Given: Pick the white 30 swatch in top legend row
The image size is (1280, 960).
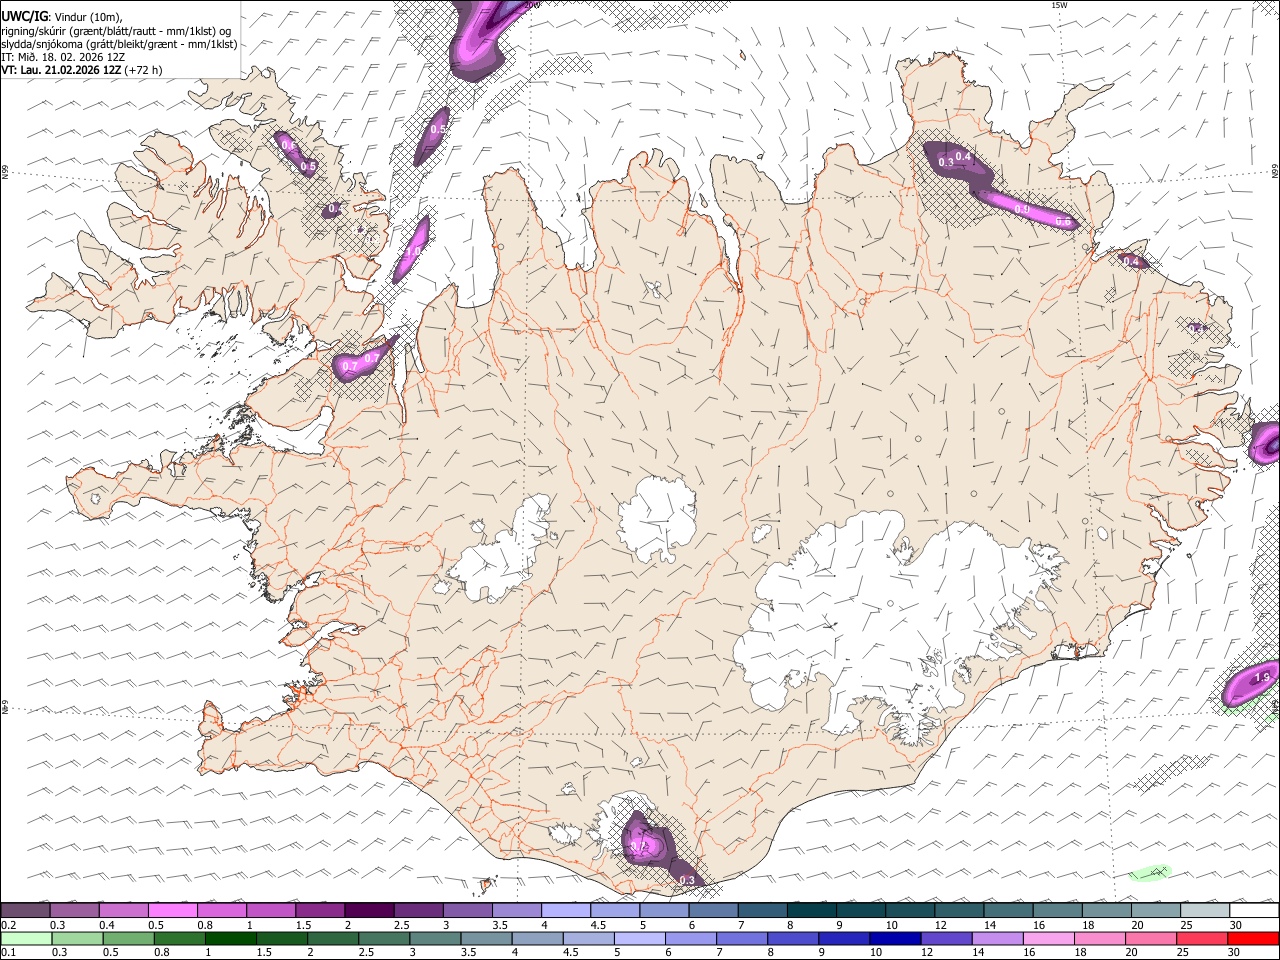Looking at the screenshot, I should tap(1254, 911).
